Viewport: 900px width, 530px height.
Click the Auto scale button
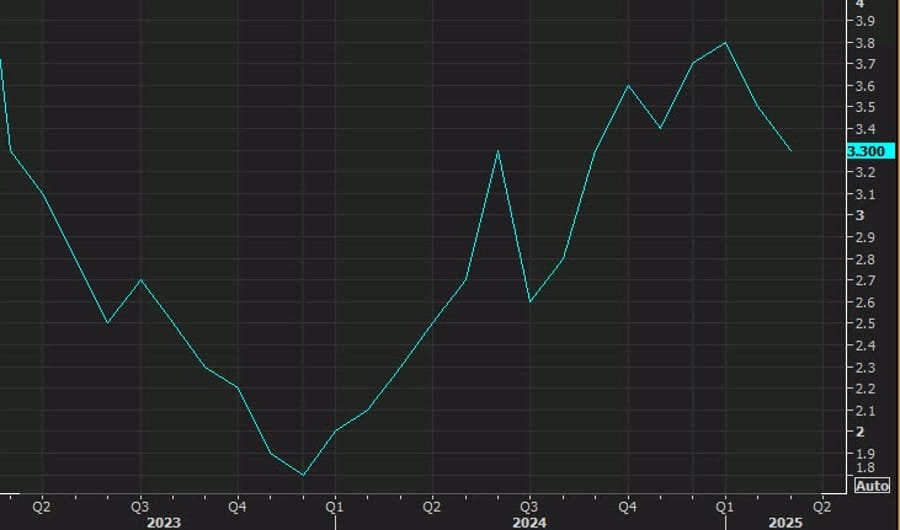click(871, 486)
